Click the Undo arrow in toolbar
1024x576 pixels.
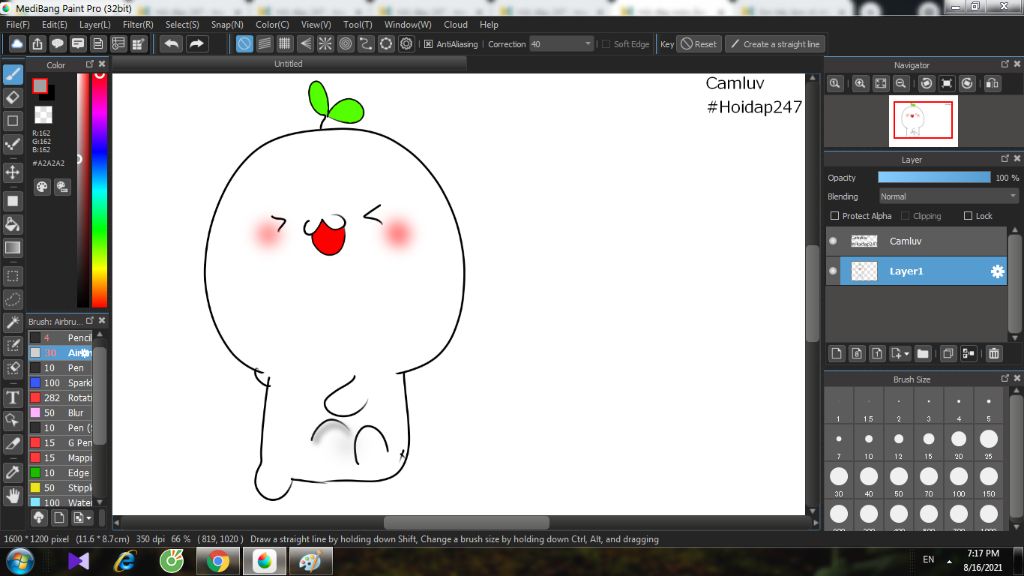[x=172, y=44]
